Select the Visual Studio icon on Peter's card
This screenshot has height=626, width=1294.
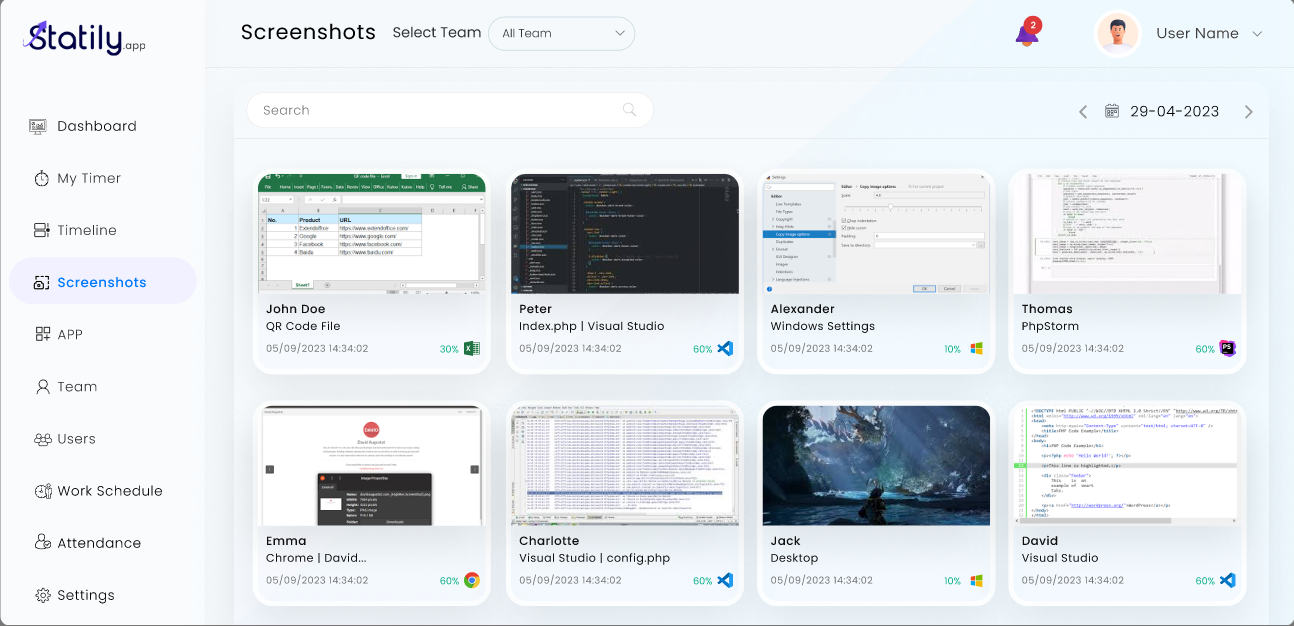click(x=723, y=348)
